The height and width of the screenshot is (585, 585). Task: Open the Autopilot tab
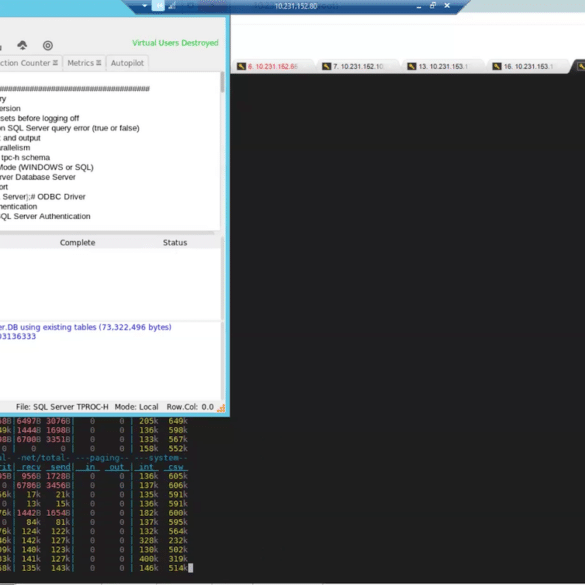[127, 63]
